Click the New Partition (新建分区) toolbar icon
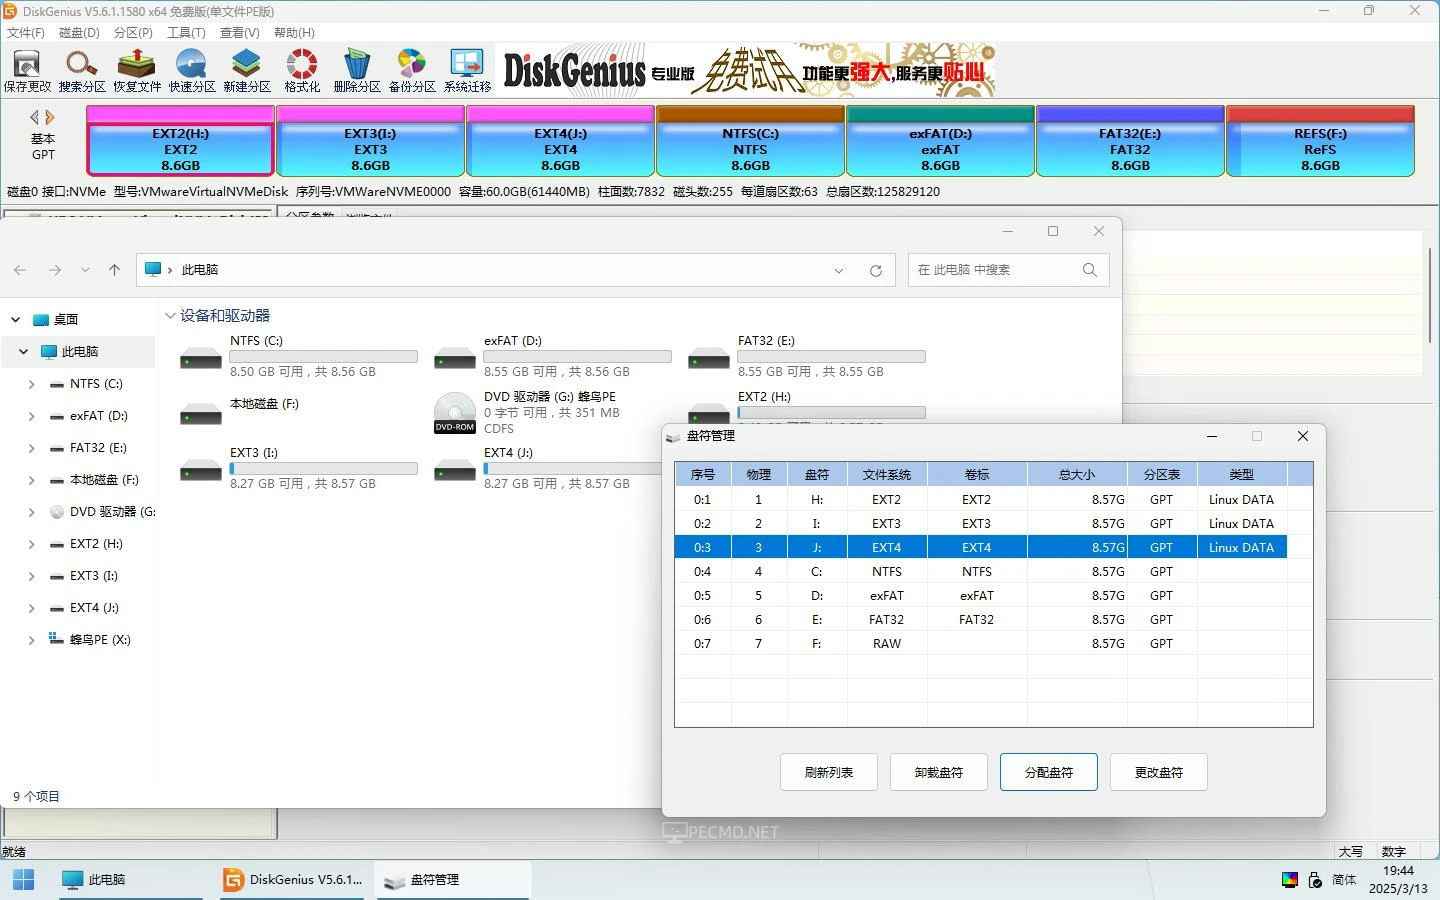The height and width of the screenshot is (900, 1440). (247, 71)
